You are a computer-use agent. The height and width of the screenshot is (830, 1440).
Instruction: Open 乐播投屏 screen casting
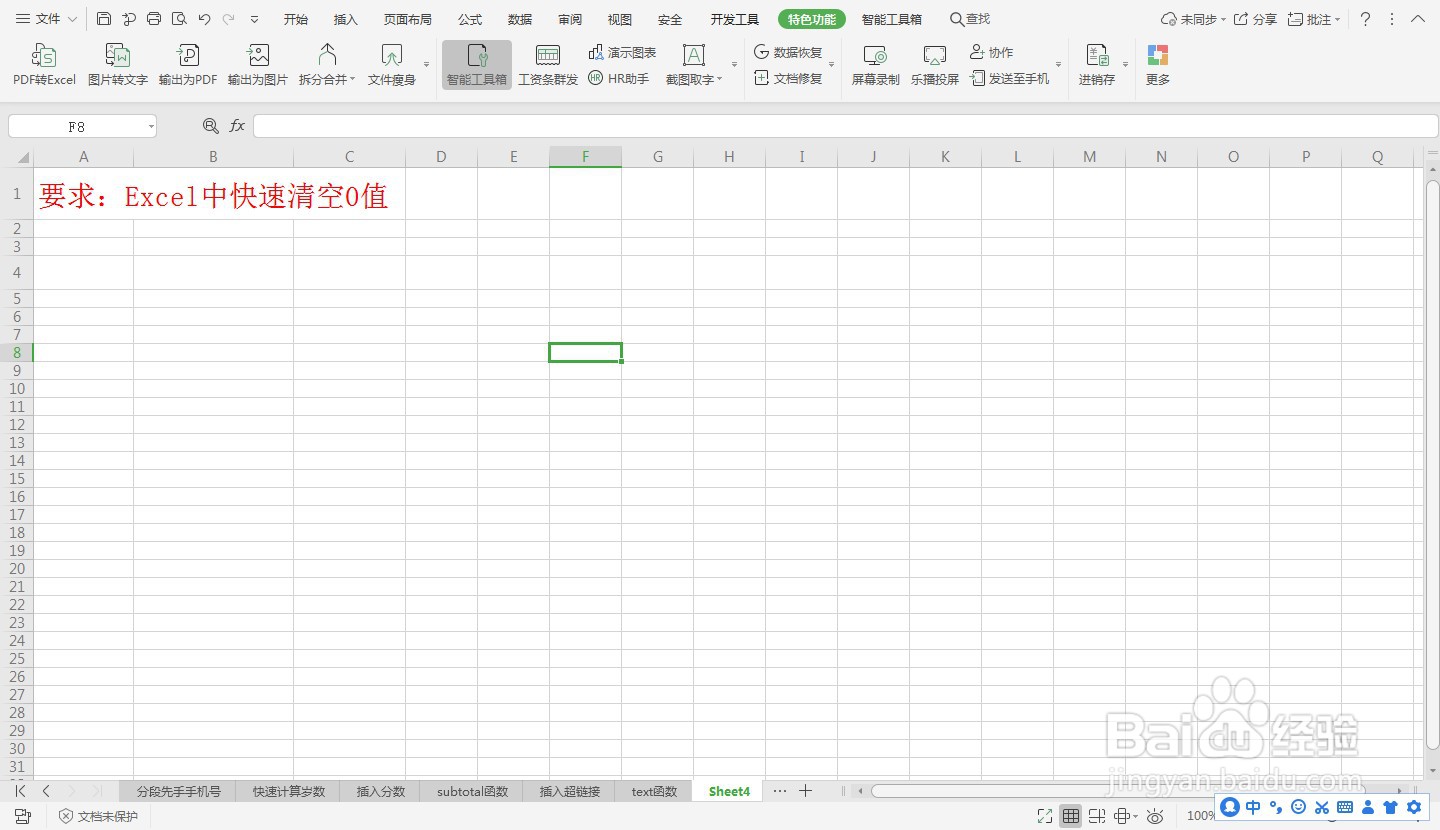point(935,65)
